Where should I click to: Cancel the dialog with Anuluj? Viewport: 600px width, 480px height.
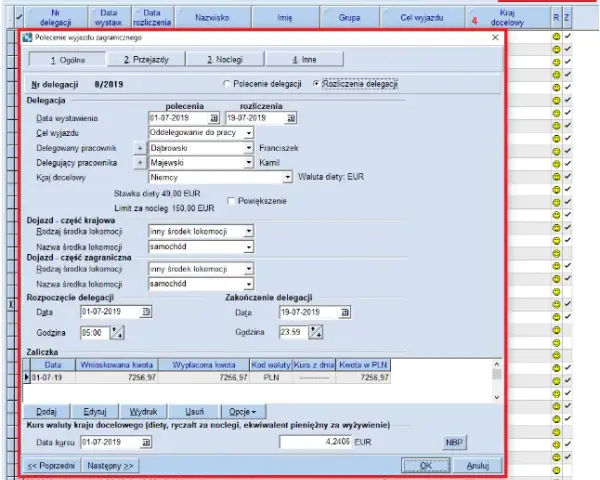pyautogui.click(x=478, y=465)
